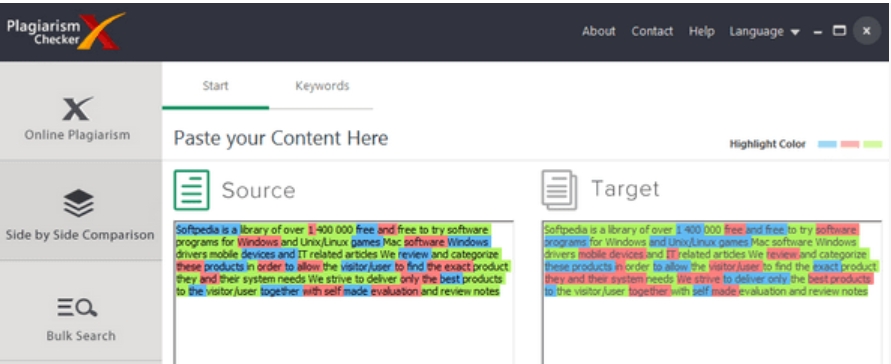The width and height of the screenshot is (891, 364).
Task: Open the Contact link
Action: tap(652, 31)
